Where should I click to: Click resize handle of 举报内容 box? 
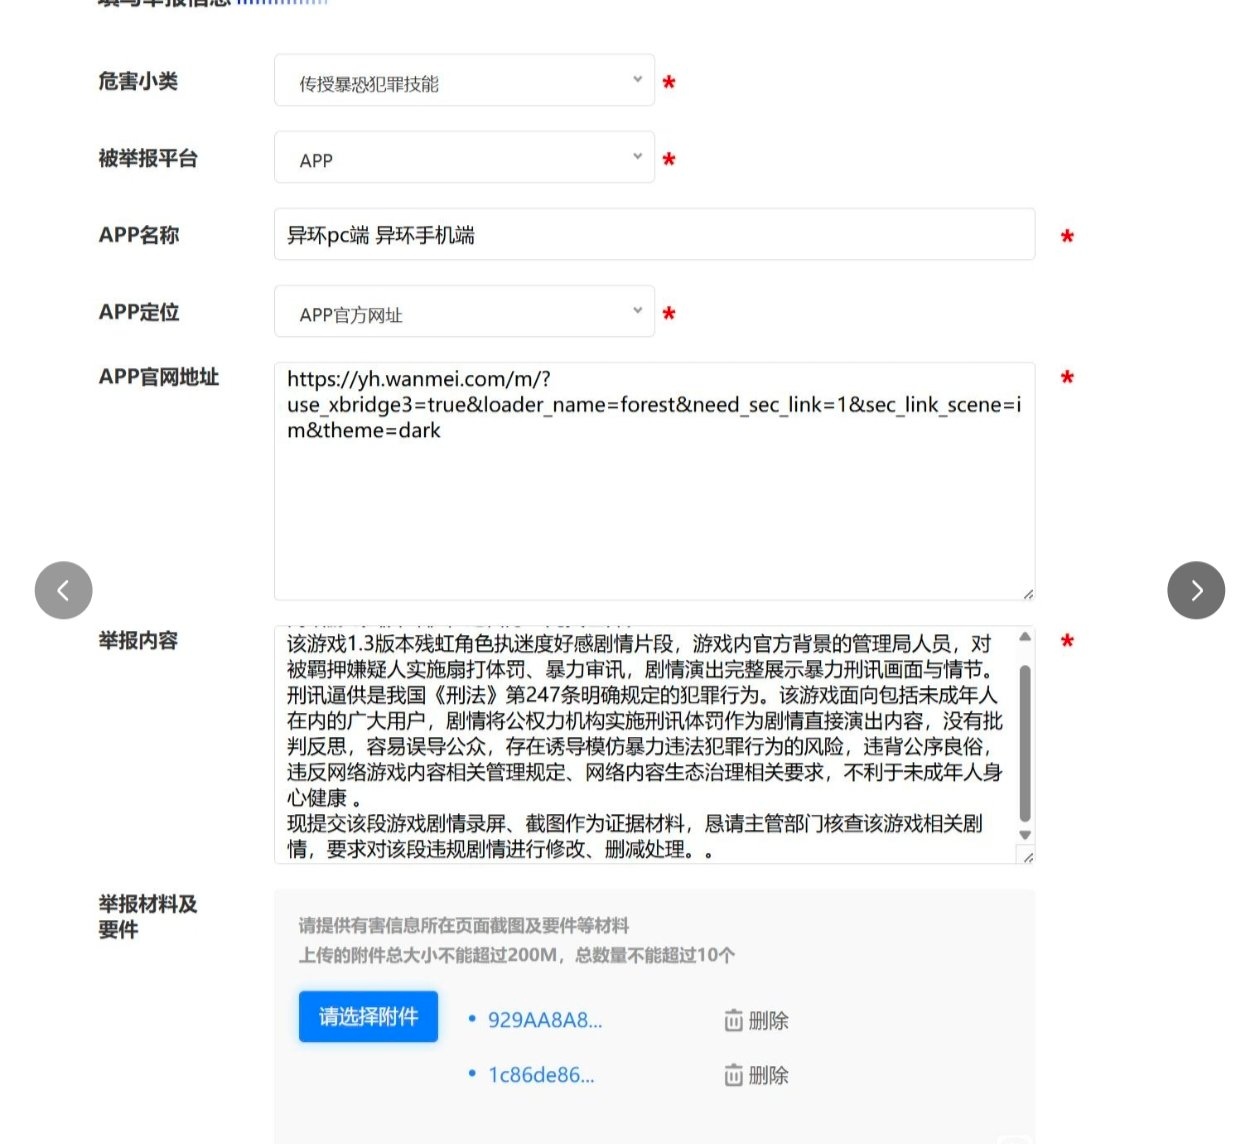pyautogui.click(x=1027, y=856)
